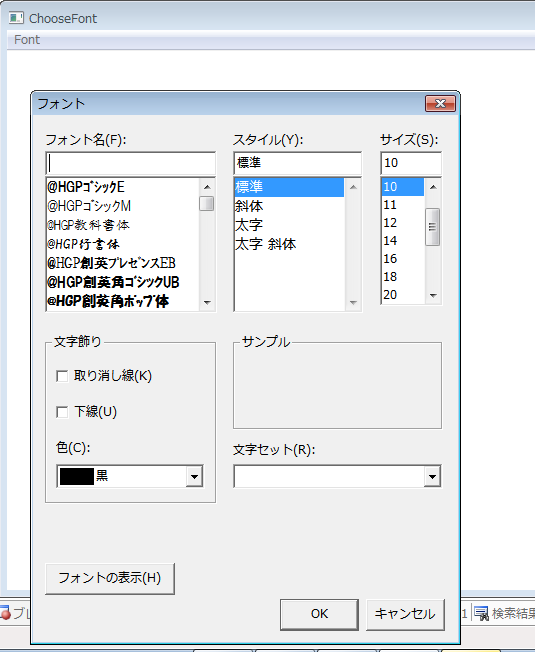
Task: Click size list scroll up arrow
Action: coord(433,187)
